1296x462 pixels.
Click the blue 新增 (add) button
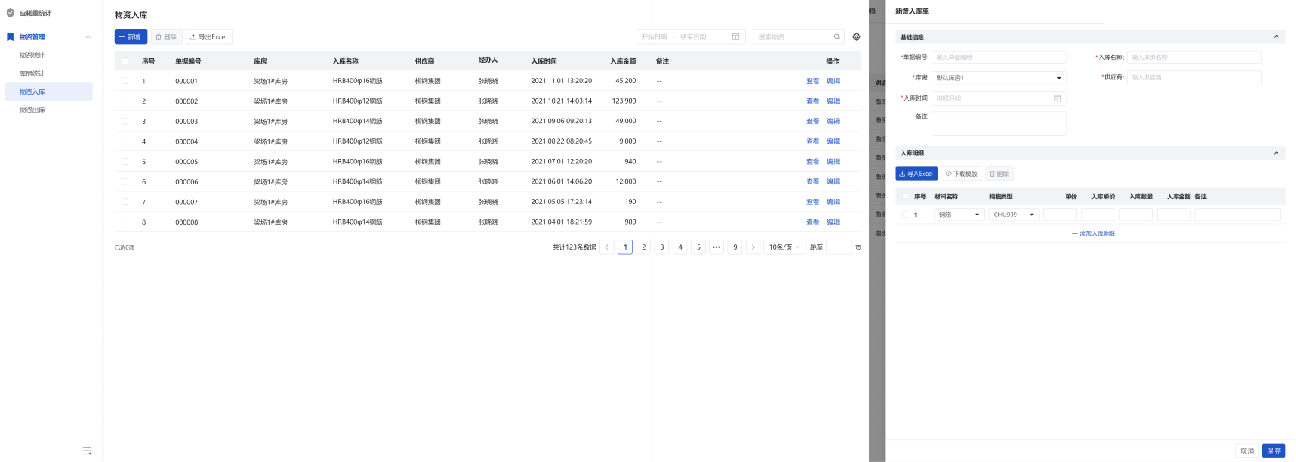tap(131, 36)
